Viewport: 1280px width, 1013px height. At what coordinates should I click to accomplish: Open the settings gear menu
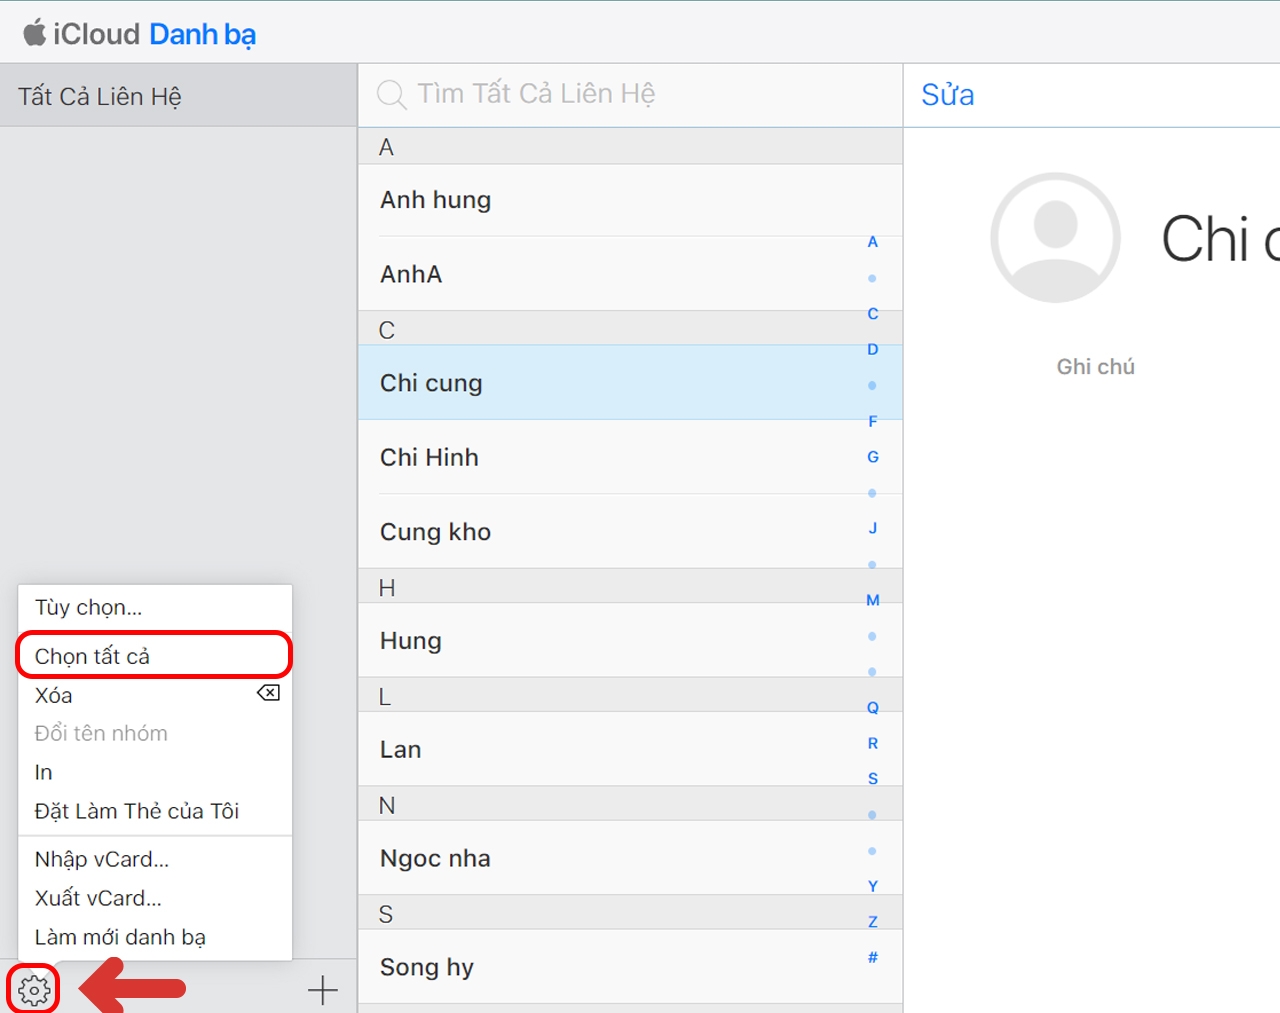[34, 990]
